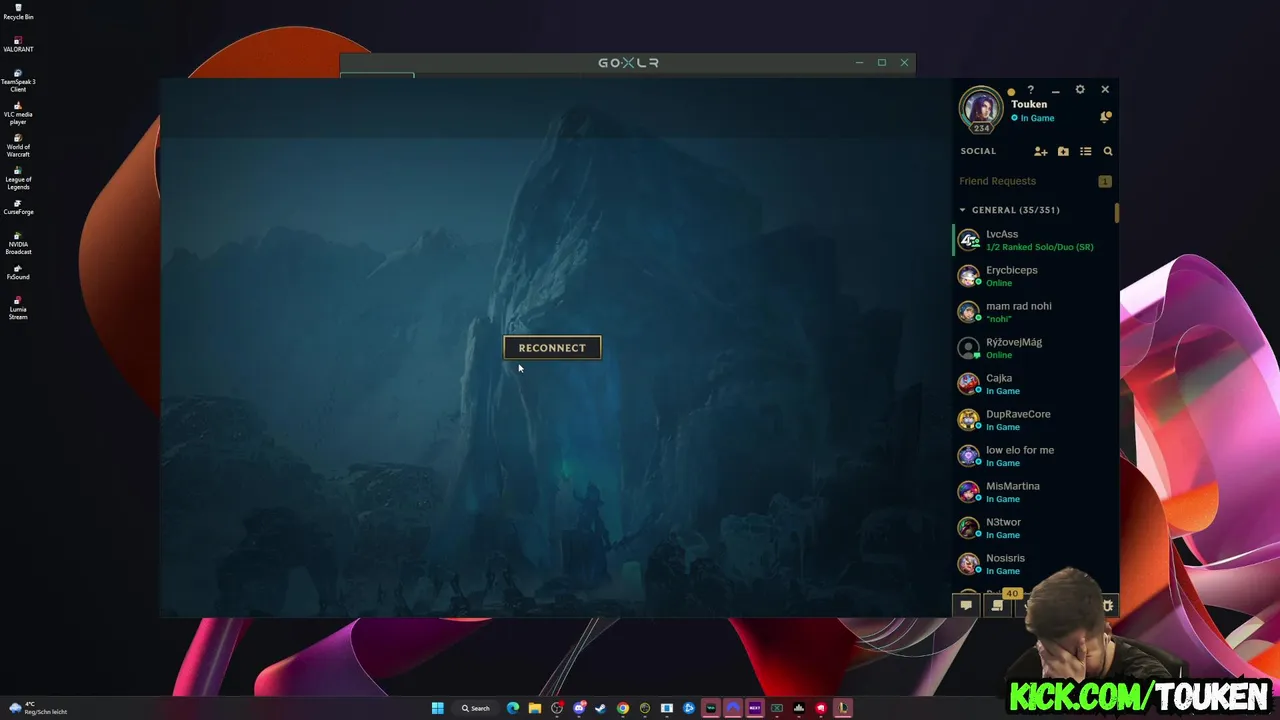1280x720 pixels.
Task: Open the VLC media player shortcut
Action: [18, 113]
